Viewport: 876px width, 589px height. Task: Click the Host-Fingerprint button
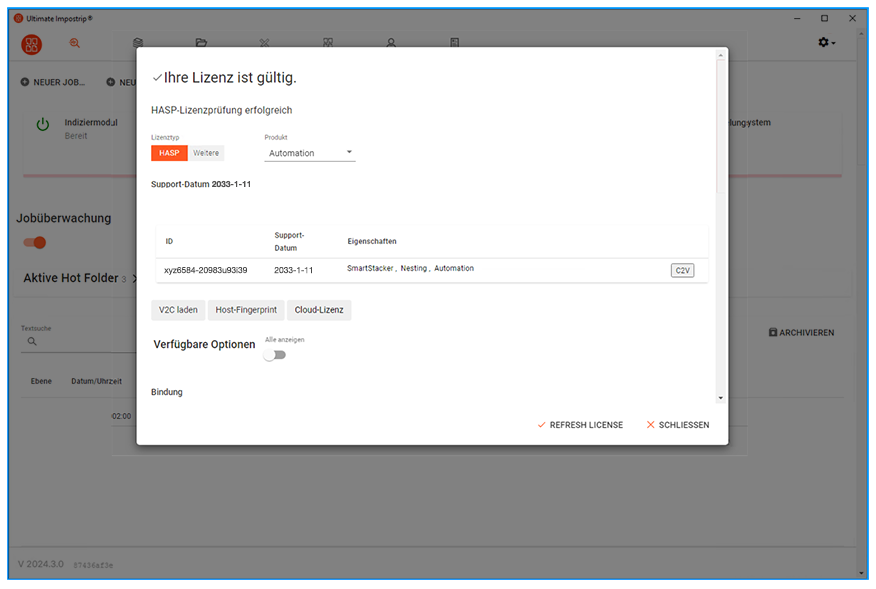click(246, 310)
